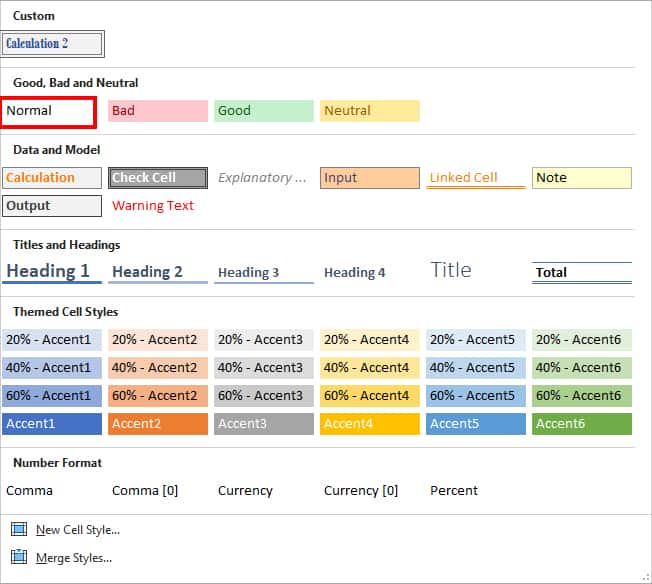Apply the Heading 2 style

pos(158,272)
